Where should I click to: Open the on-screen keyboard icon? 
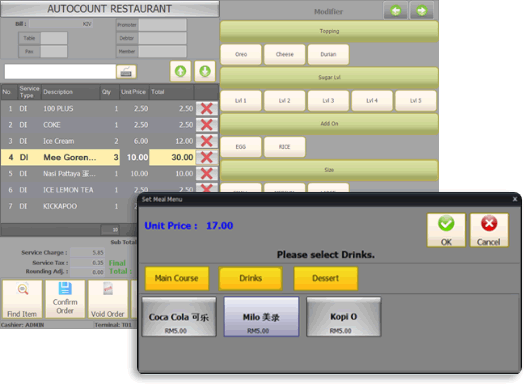pyautogui.click(x=126, y=72)
